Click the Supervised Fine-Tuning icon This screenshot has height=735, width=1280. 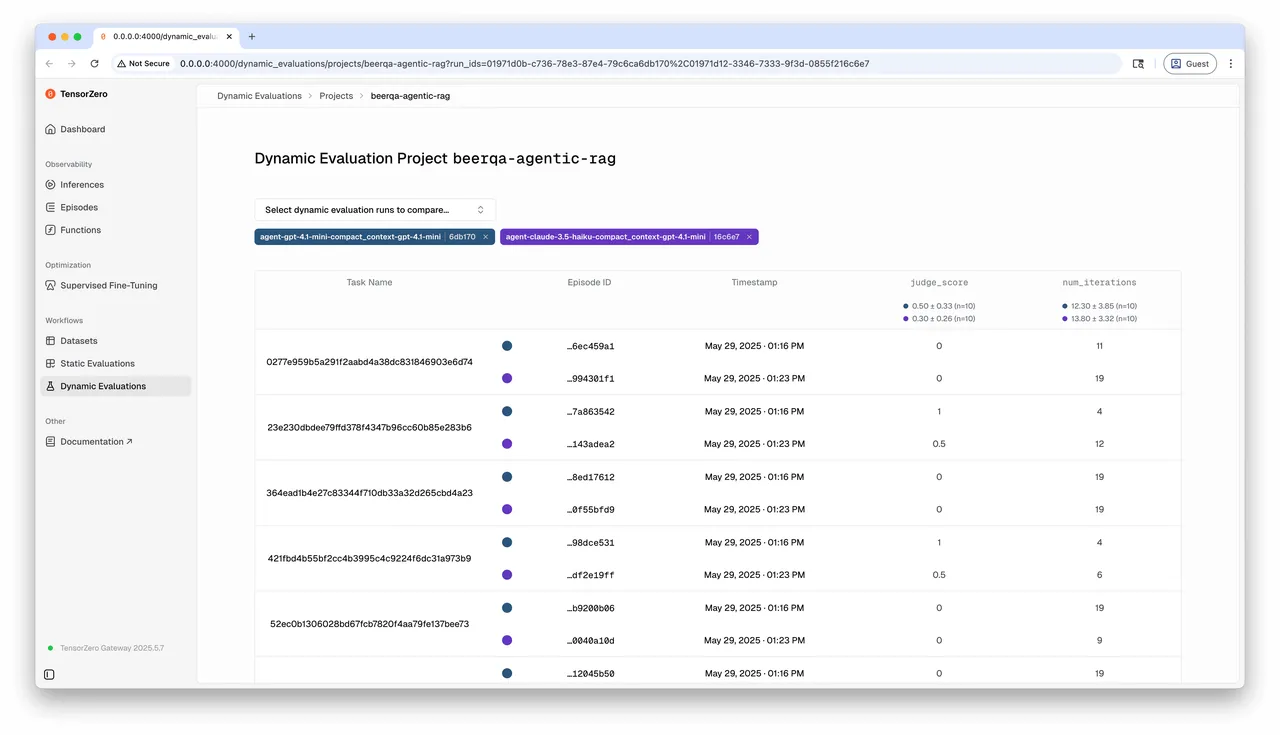coord(51,285)
